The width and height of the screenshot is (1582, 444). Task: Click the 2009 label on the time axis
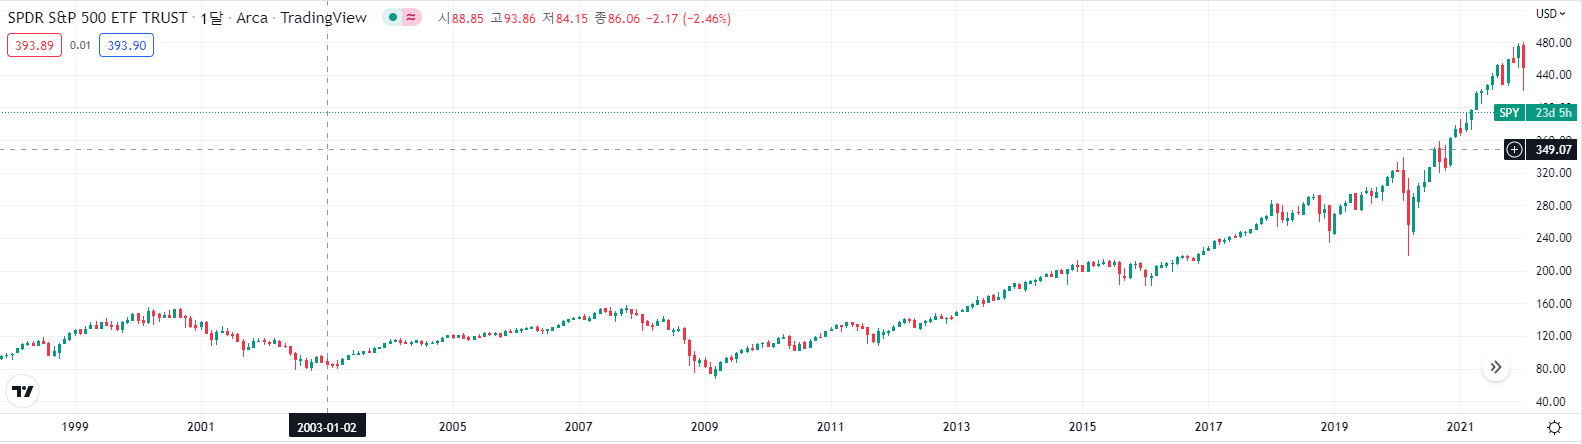click(x=705, y=427)
